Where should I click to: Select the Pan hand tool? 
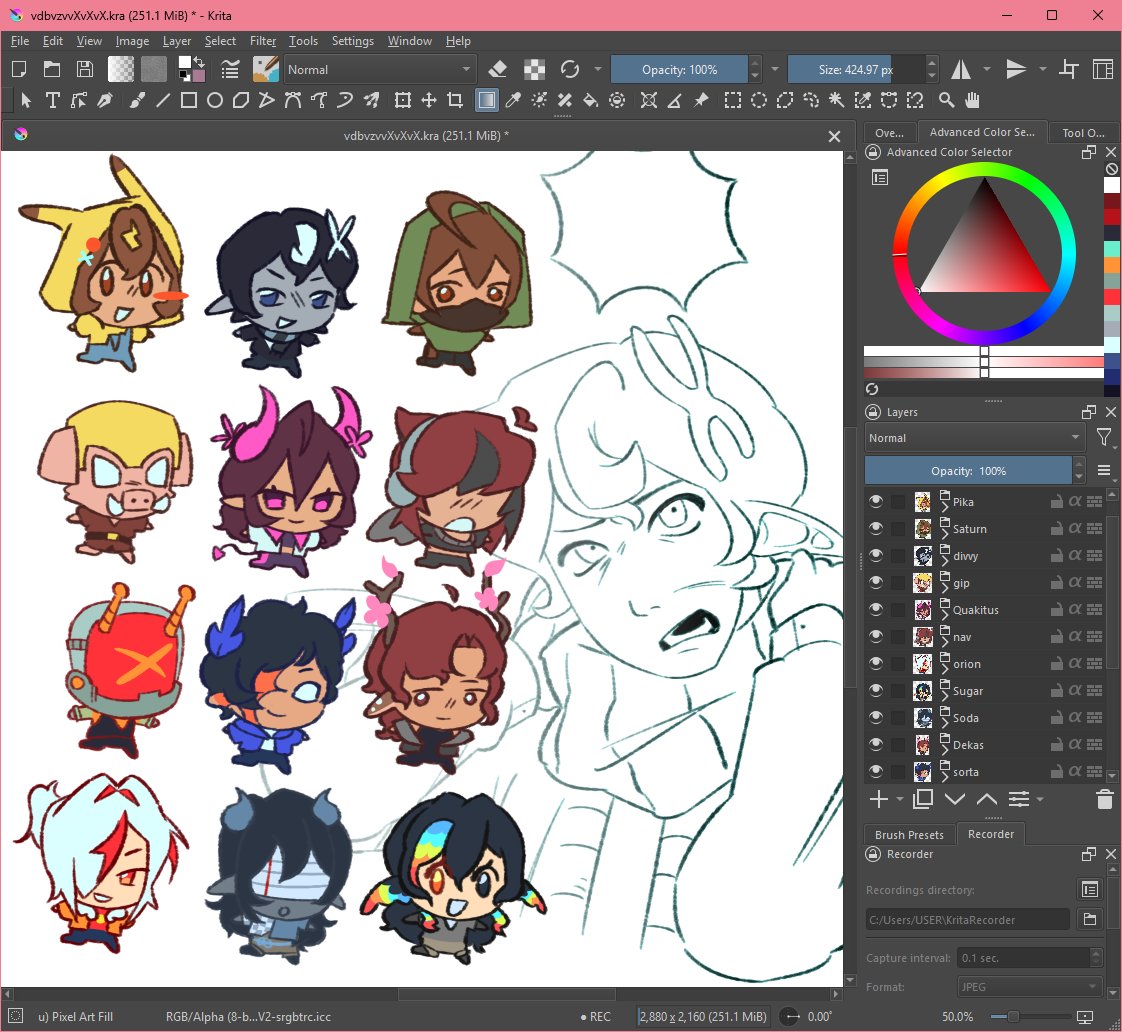coord(972,100)
